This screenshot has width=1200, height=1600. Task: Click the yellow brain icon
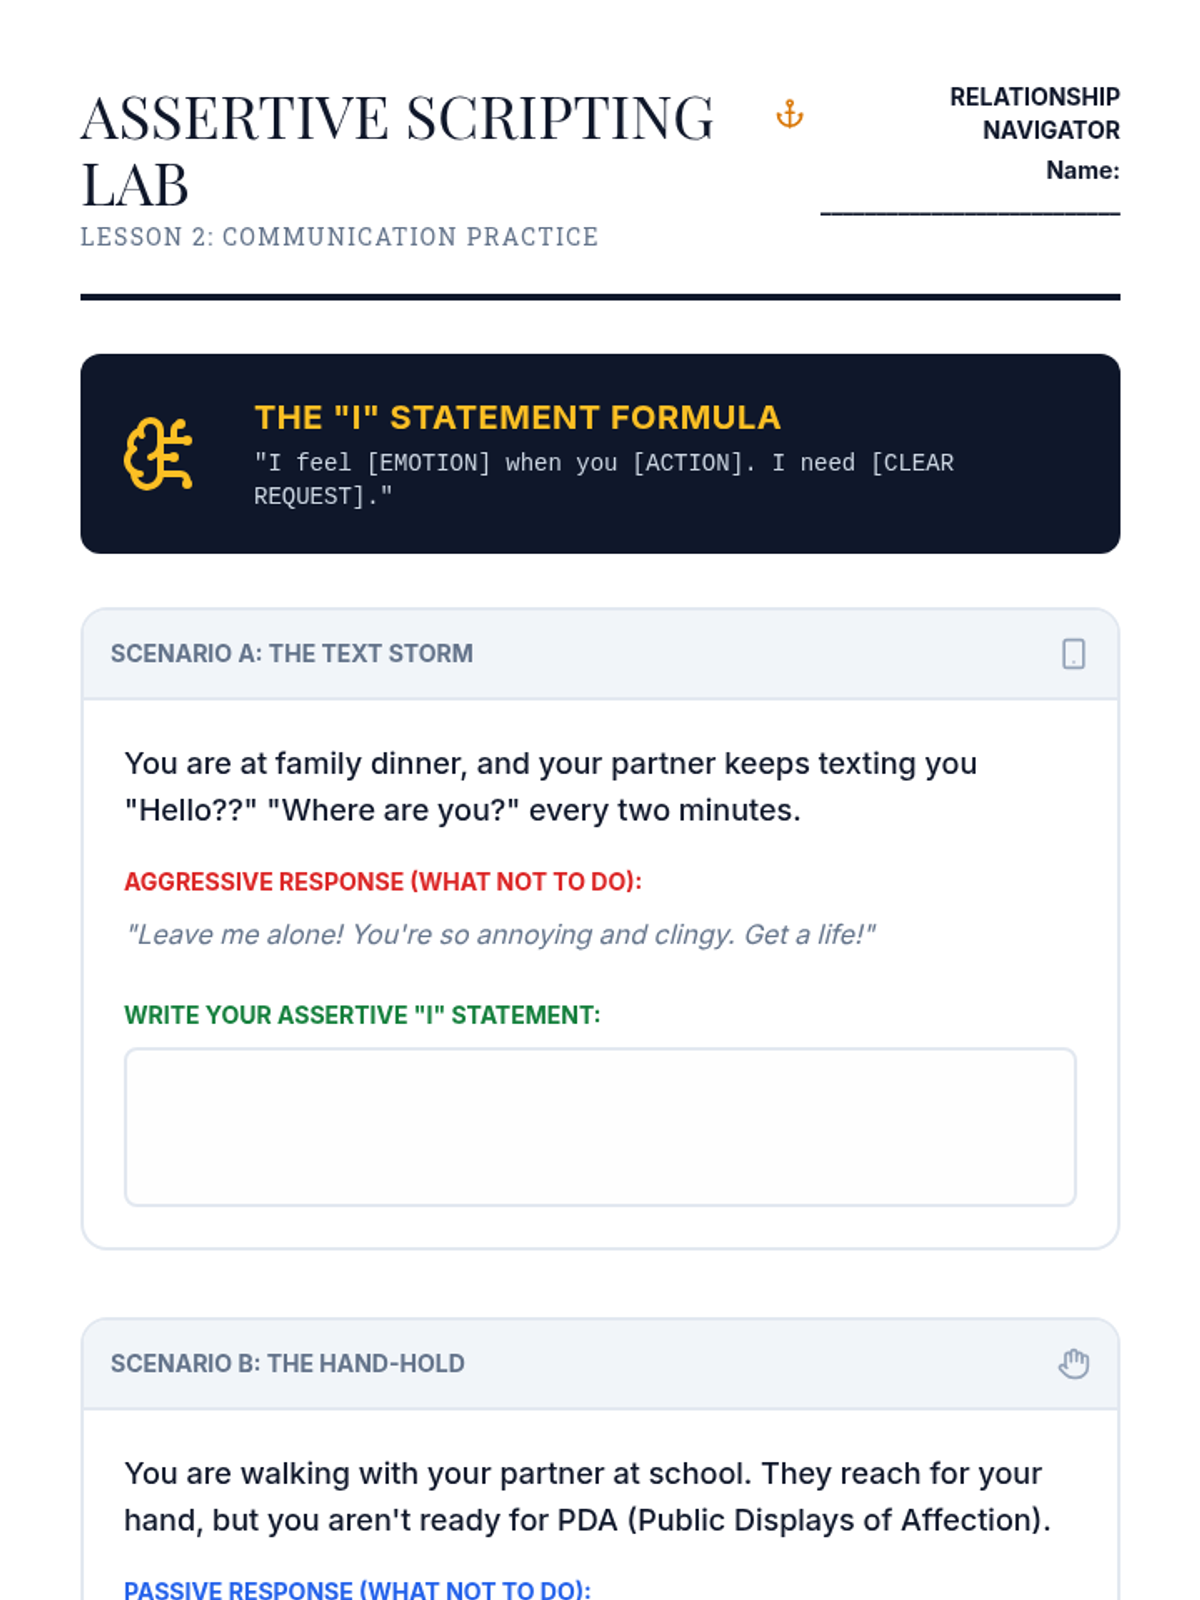click(x=158, y=454)
